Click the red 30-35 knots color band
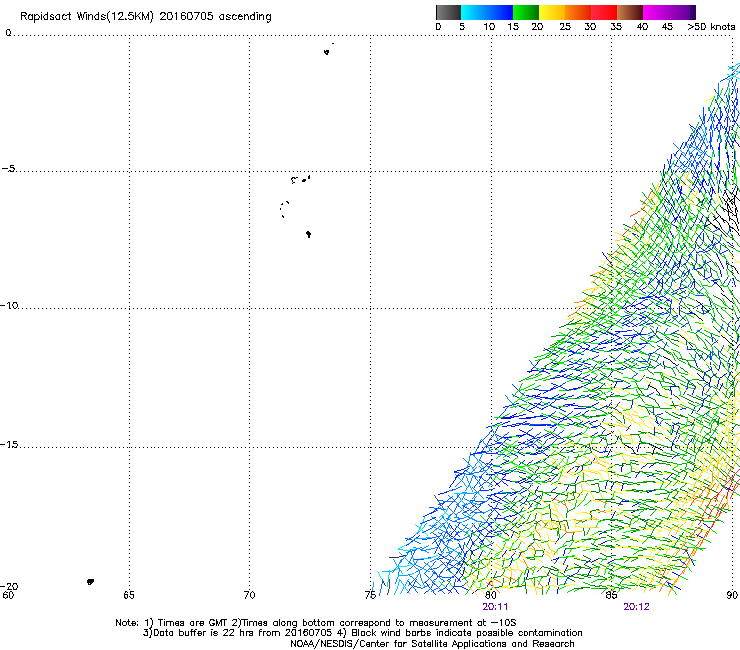The image size is (740, 650). point(604,12)
